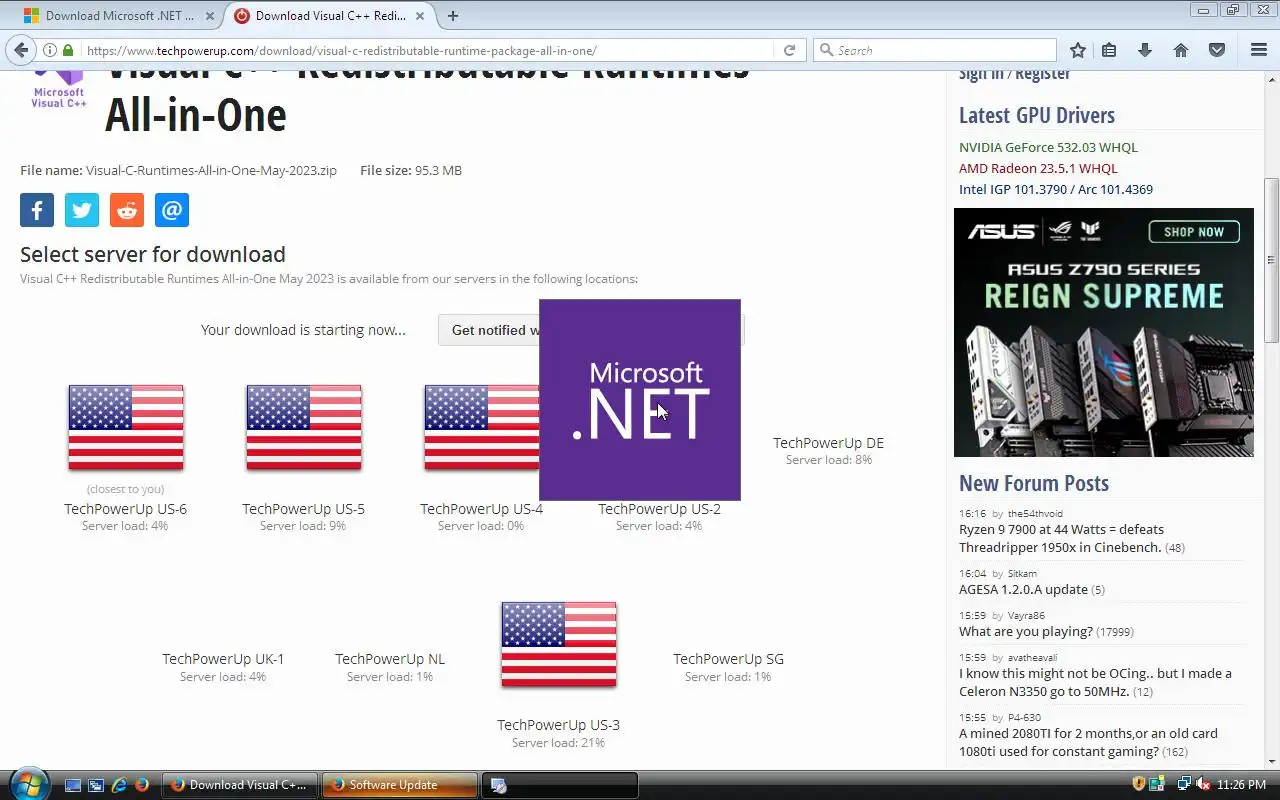Select the Download Visual C++ Redistributable tab
The width and height of the screenshot is (1280, 800).
pyautogui.click(x=329, y=15)
